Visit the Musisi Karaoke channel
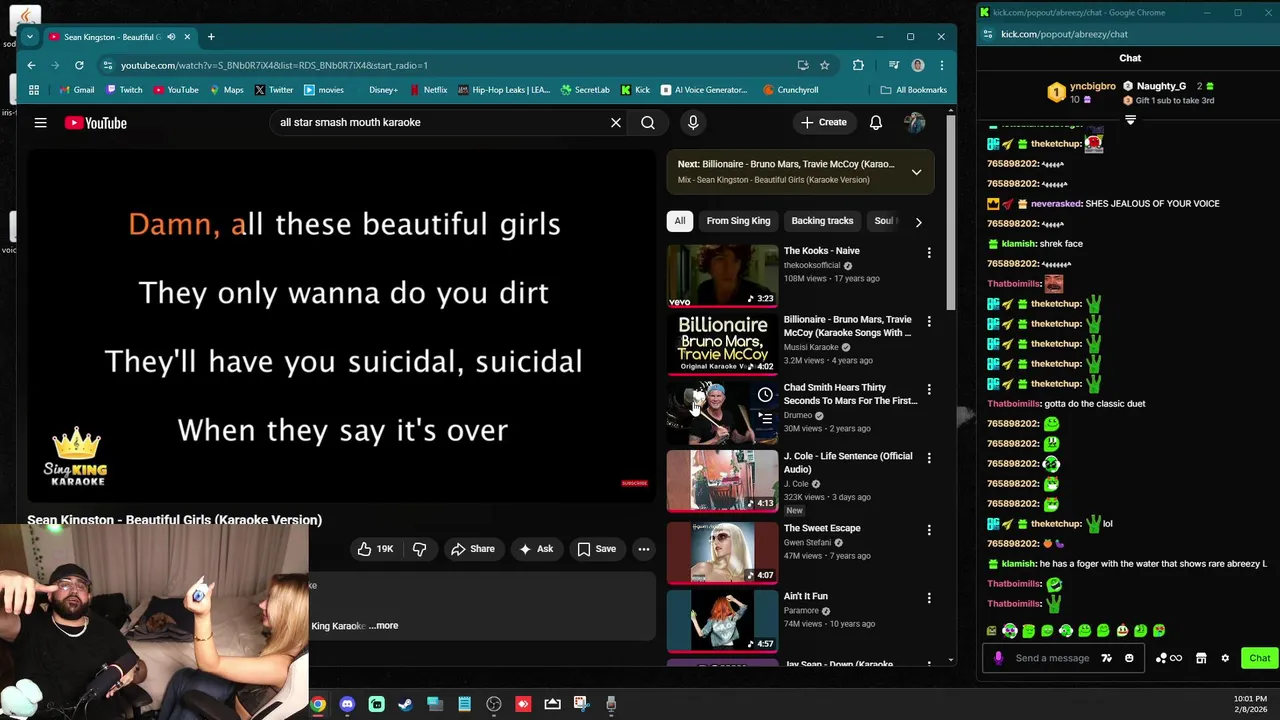The image size is (1280, 720). [811, 347]
